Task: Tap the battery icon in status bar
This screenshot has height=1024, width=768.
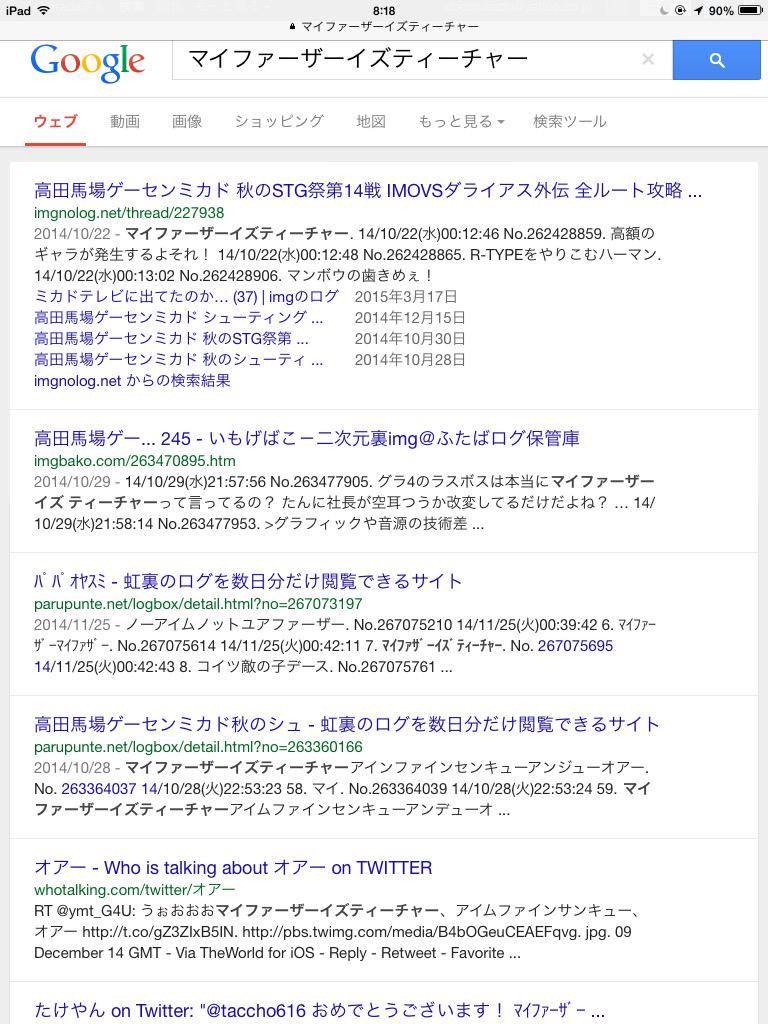Action: [750, 10]
